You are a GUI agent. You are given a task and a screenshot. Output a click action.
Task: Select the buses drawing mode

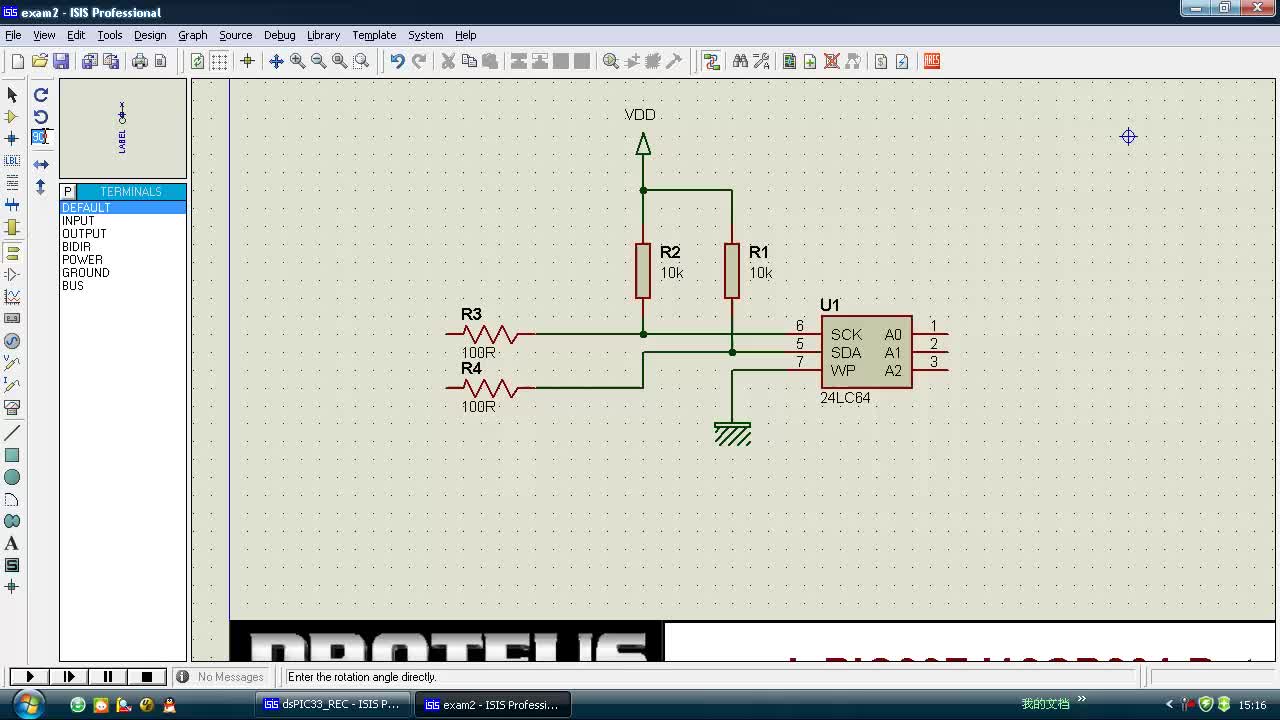click(12, 204)
